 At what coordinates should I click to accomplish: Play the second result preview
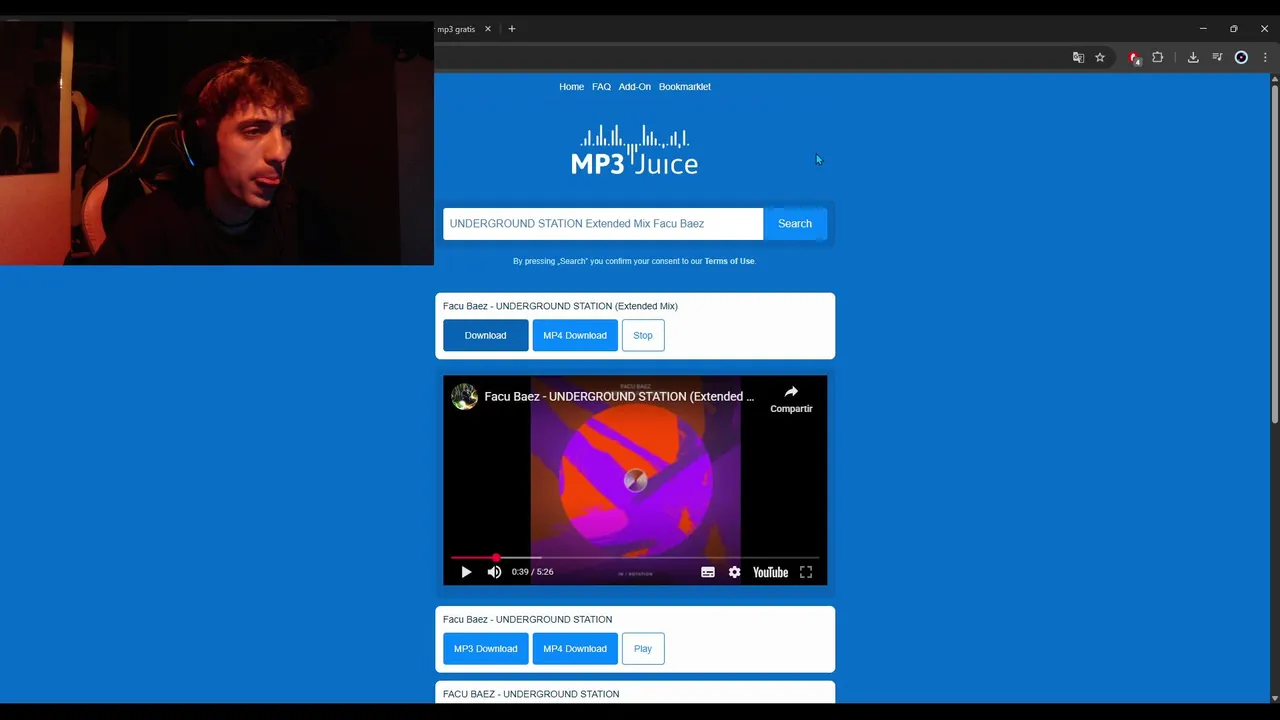(643, 648)
